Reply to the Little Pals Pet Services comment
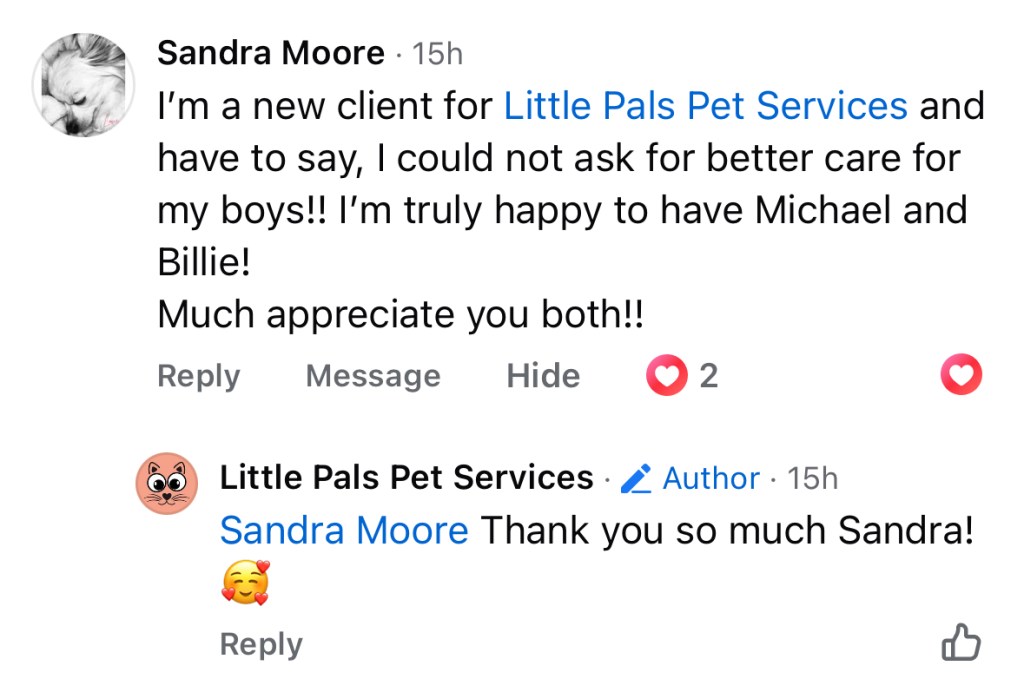The image size is (1024, 679). tap(261, 644)
